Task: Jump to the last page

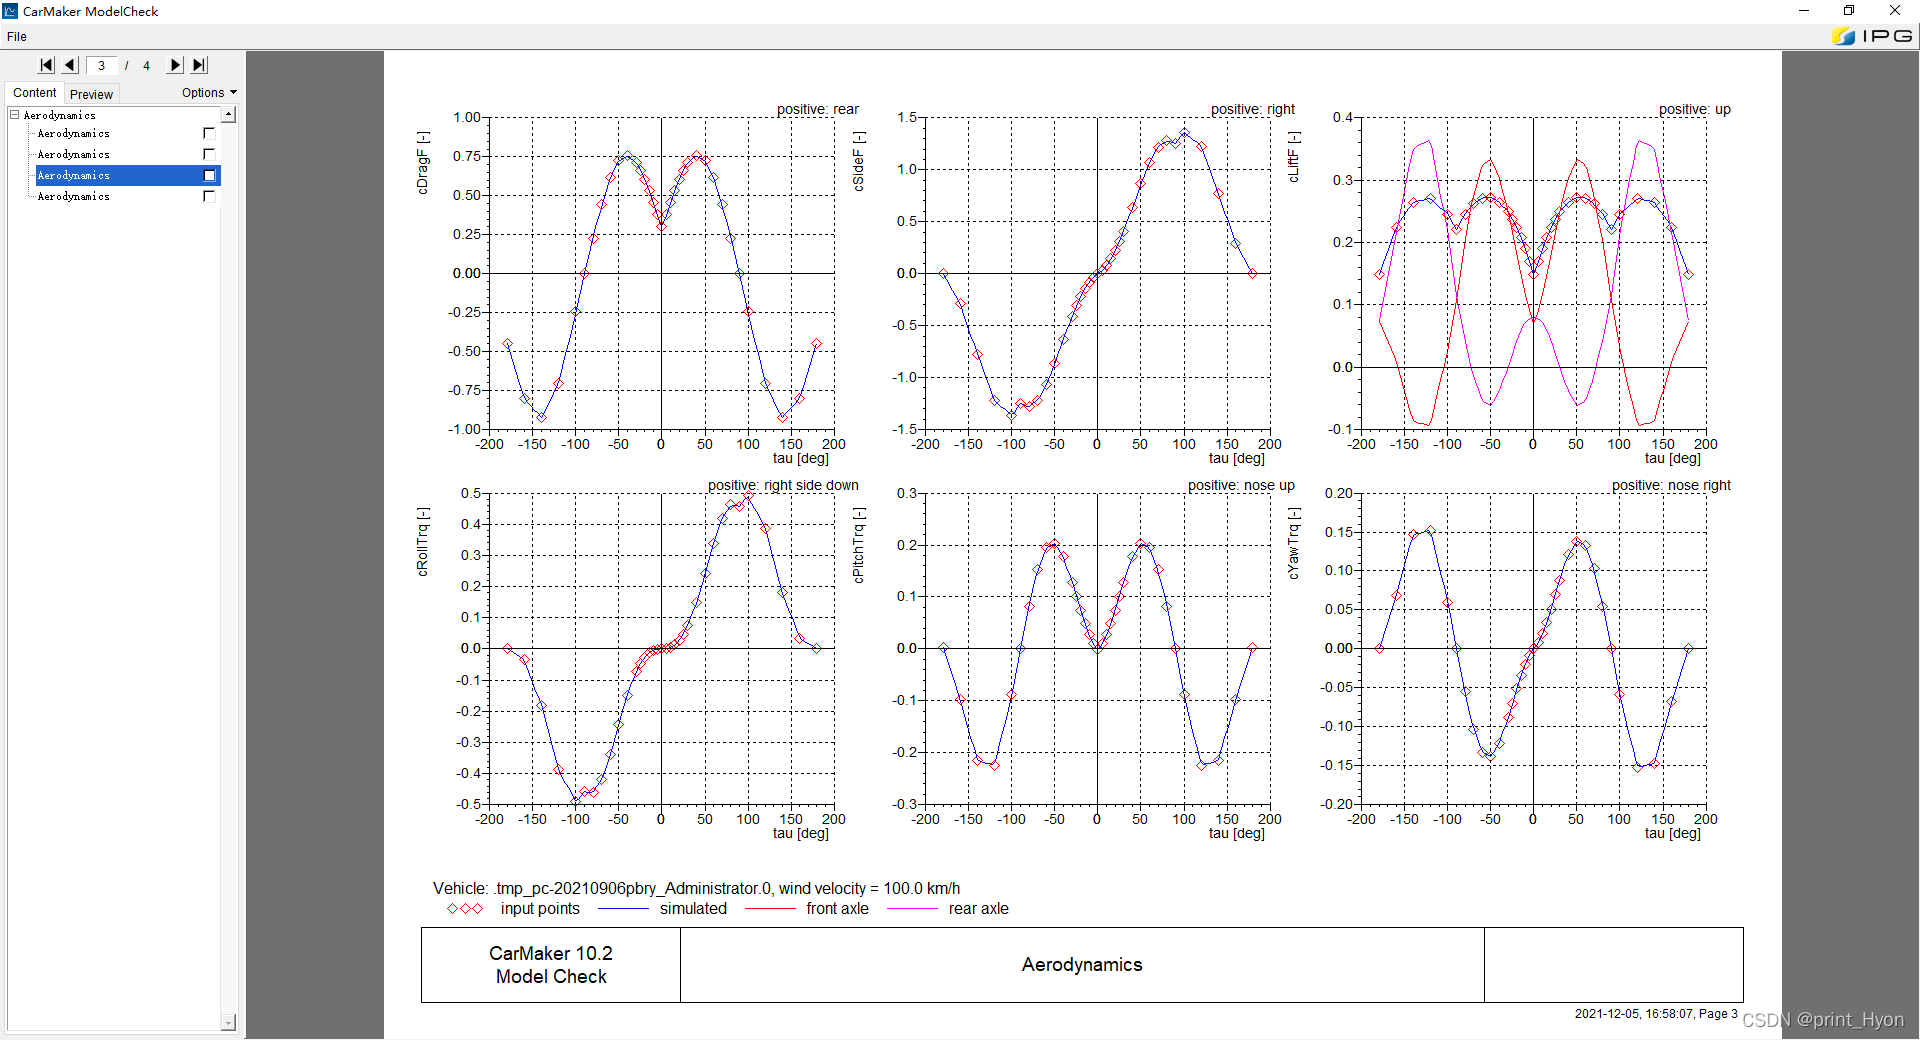Action: [x=200, y=65]
